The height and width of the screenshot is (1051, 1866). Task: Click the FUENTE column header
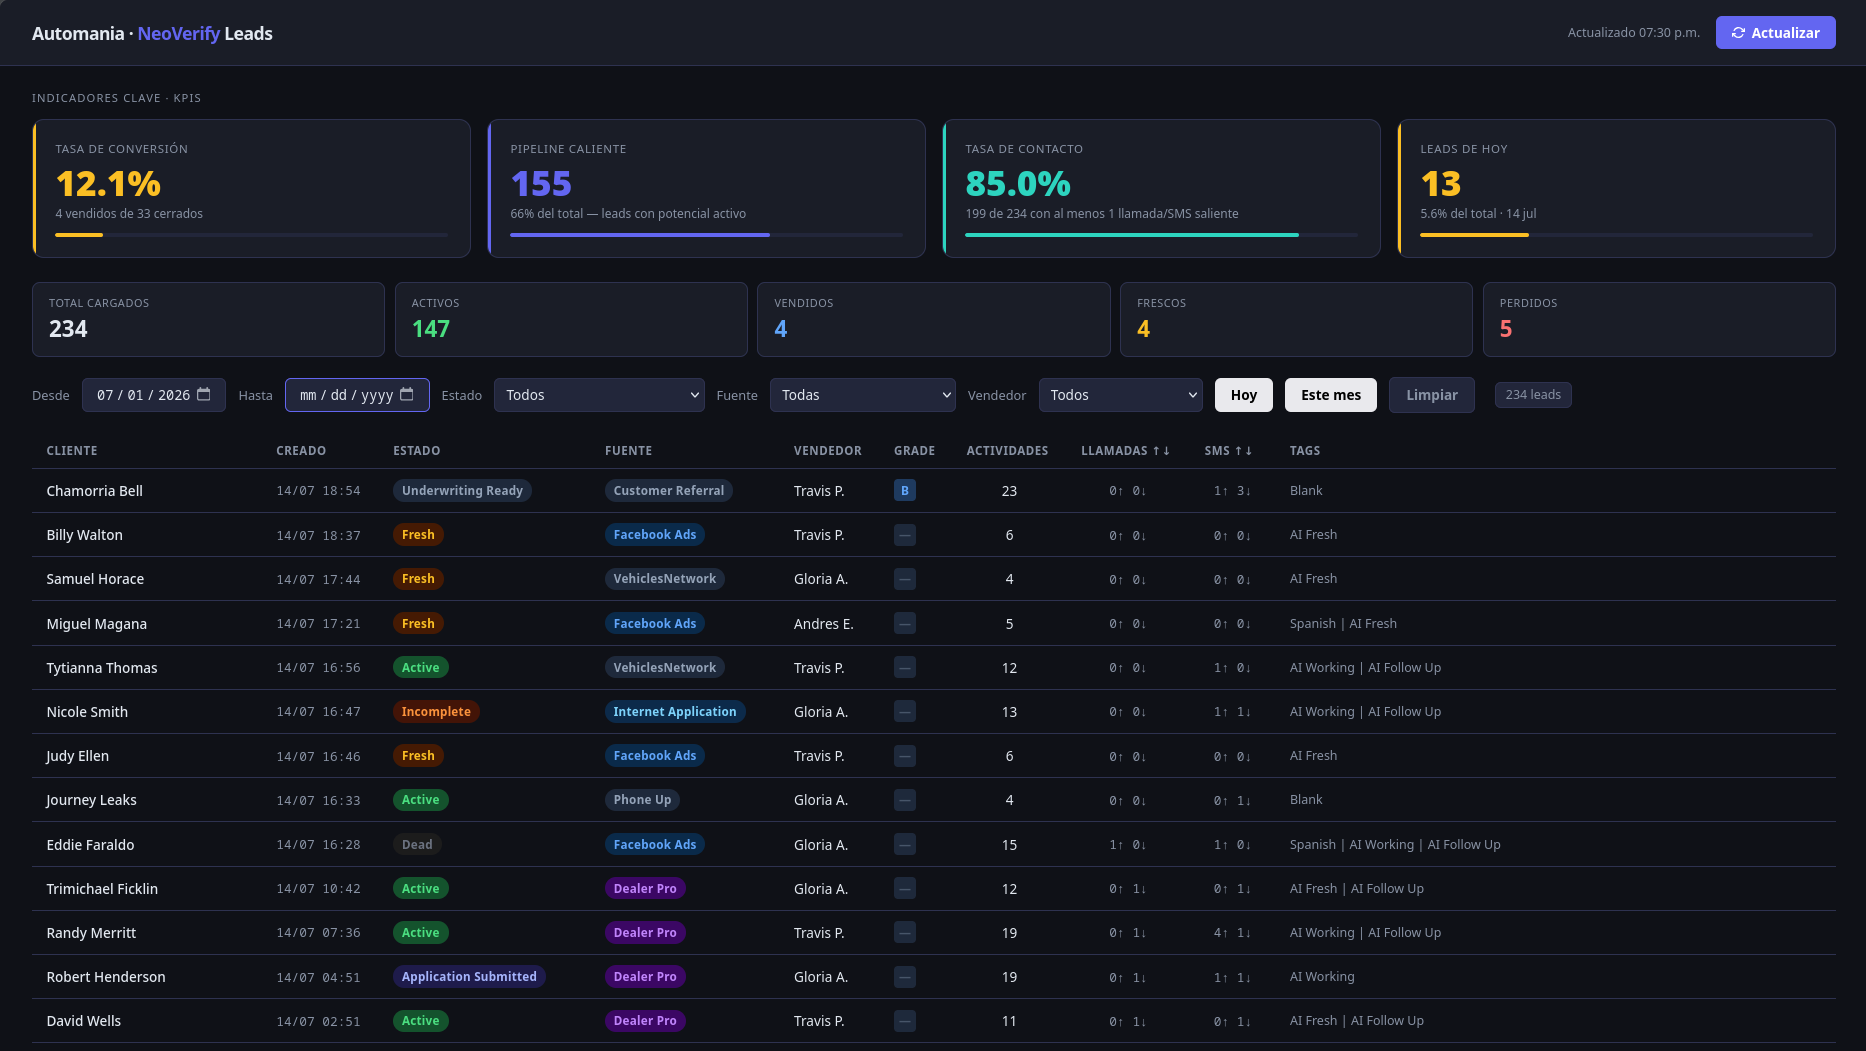(x=629, y=451)
